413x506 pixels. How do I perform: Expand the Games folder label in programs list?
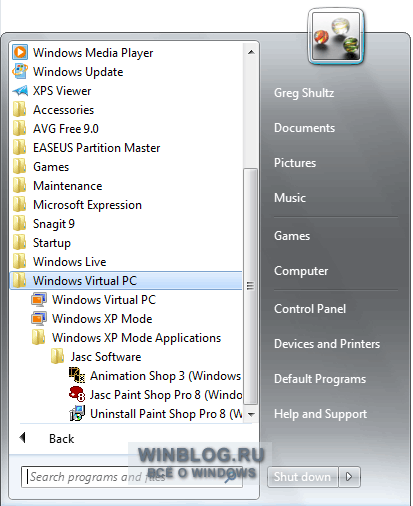(x=51, y=167)
